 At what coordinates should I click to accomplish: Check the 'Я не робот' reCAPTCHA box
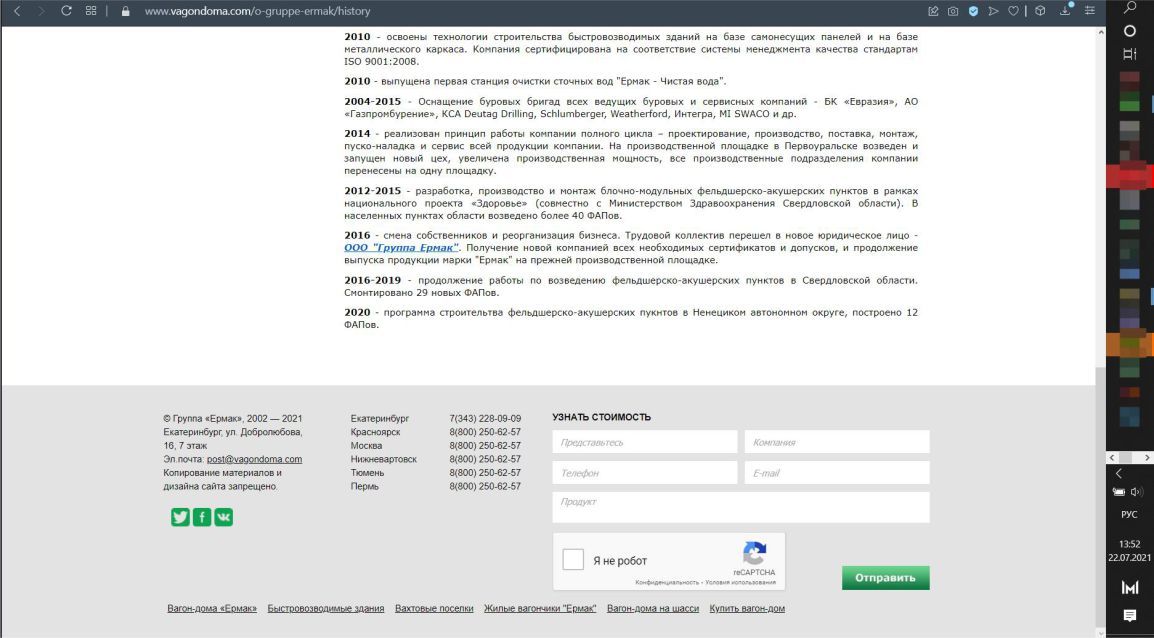[x=573, y=560]
